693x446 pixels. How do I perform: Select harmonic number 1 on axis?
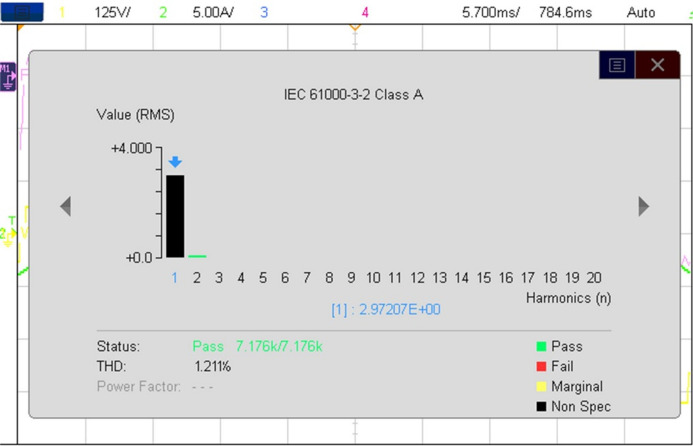point(175,278)
